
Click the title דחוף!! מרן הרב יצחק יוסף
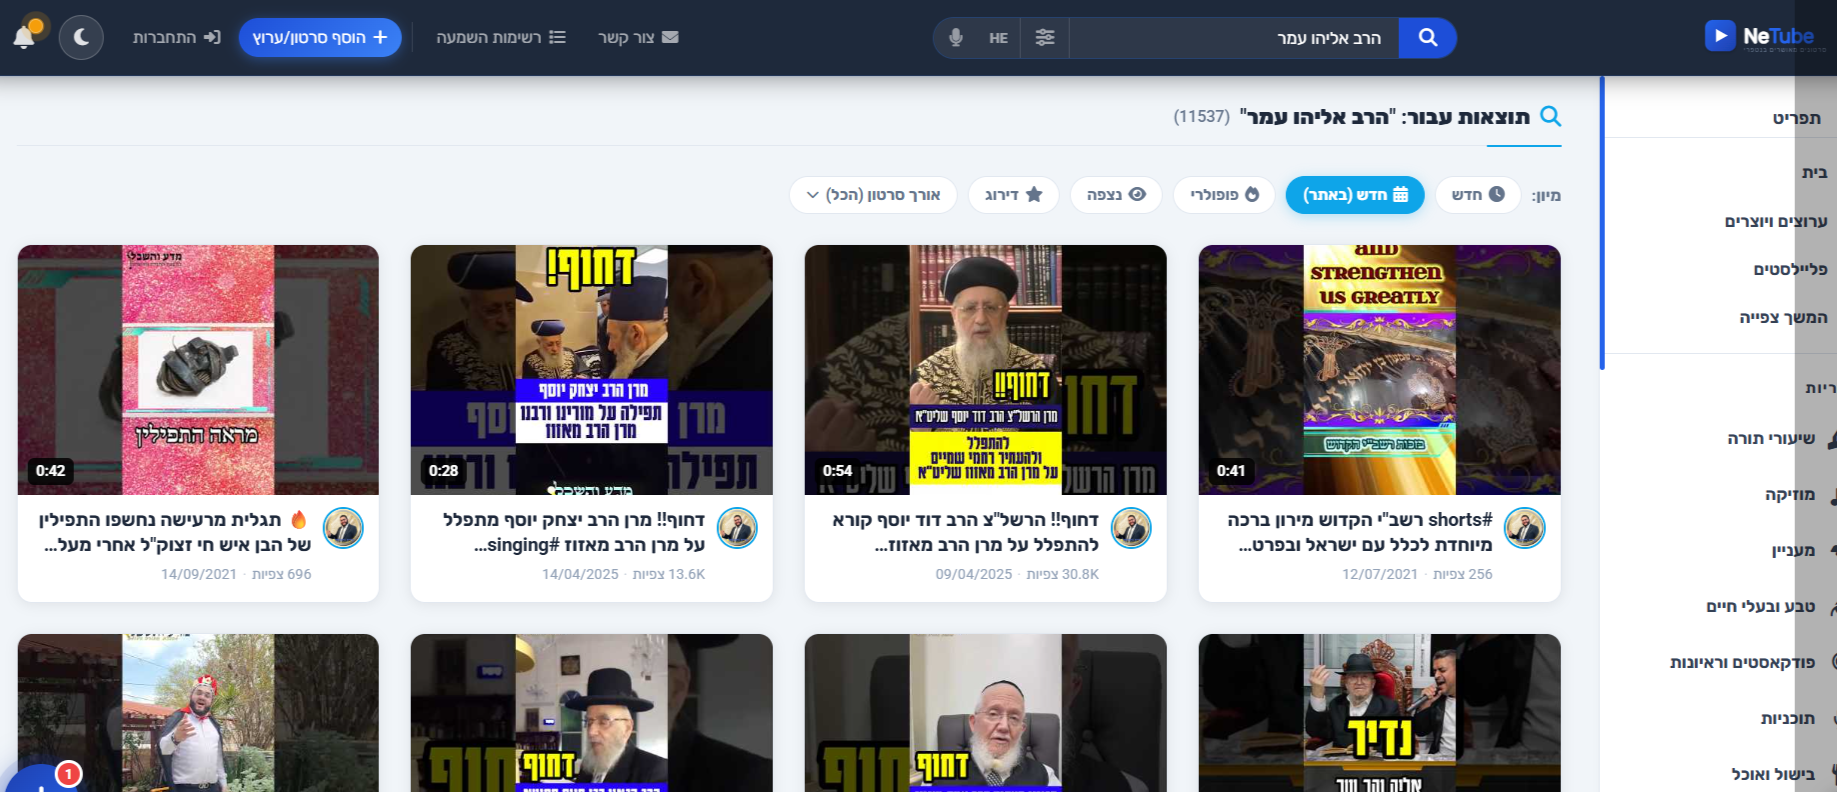[x=574, y=532]
